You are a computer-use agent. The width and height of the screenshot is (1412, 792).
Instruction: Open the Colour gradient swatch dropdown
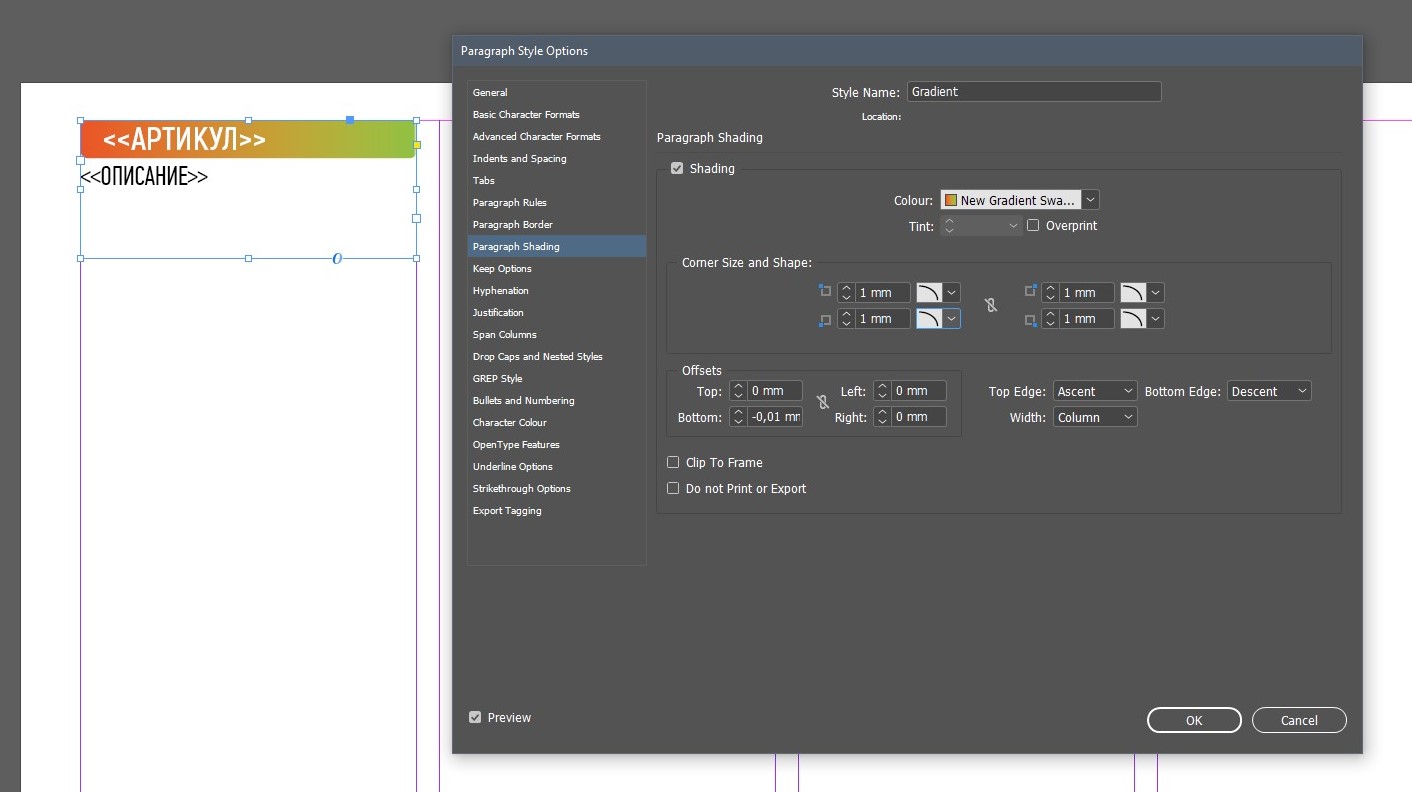1091,200
